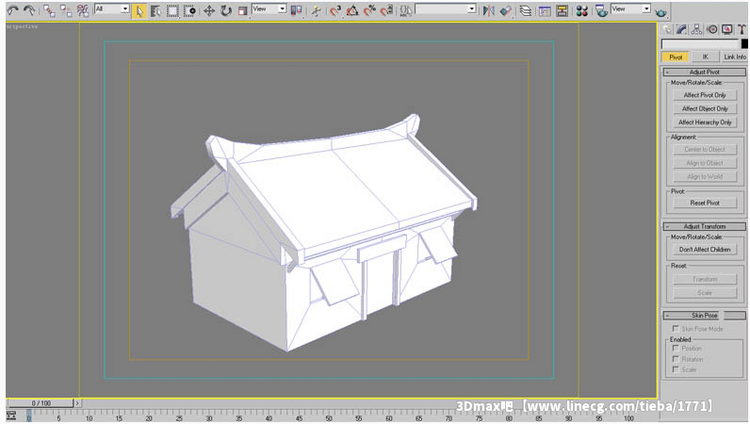Viewport: 750px width, 424px height.
Task: Click the Affect Hierarchy Only button
Action: pos(705,123)
